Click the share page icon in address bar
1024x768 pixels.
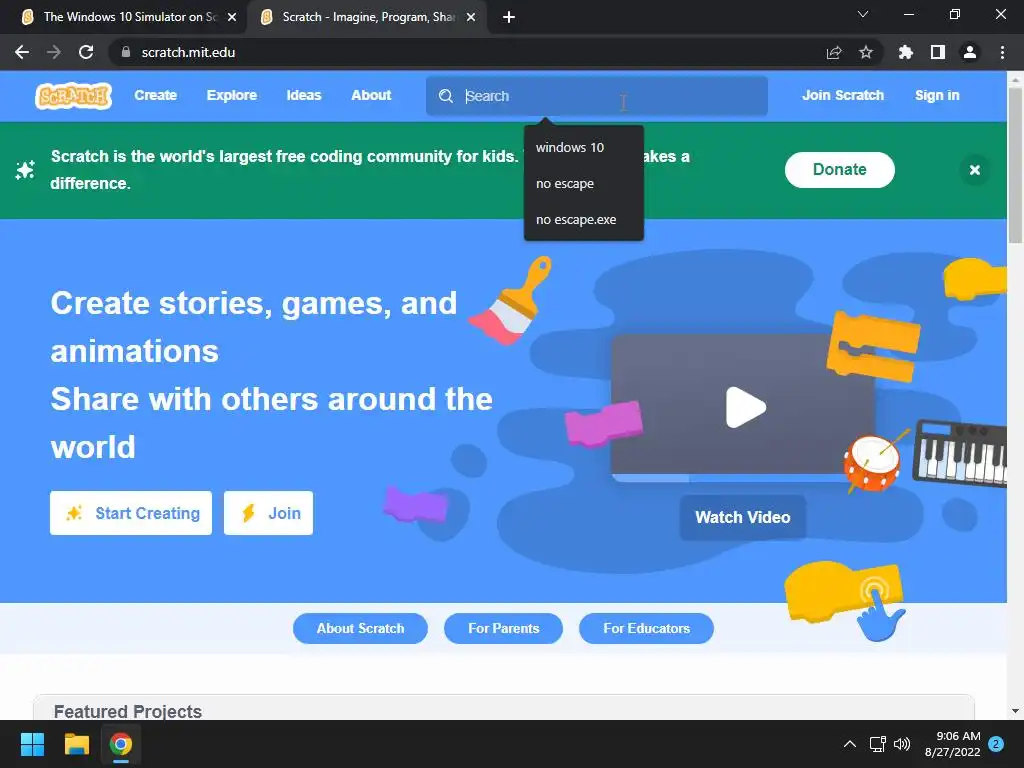click(834, 52)
